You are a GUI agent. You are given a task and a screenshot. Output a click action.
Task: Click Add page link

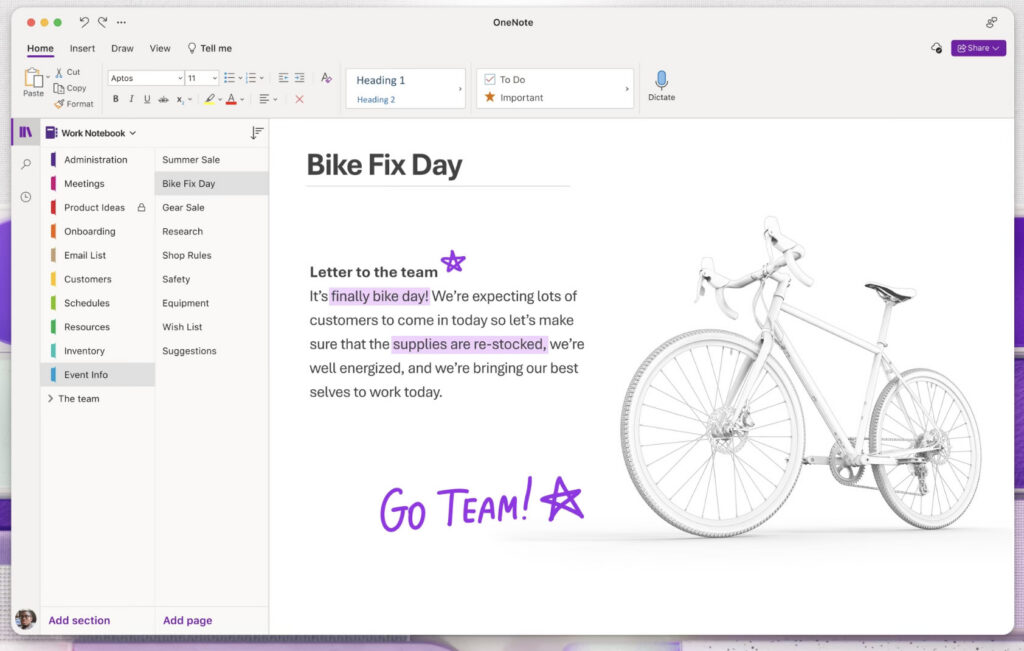pos(187,620)
